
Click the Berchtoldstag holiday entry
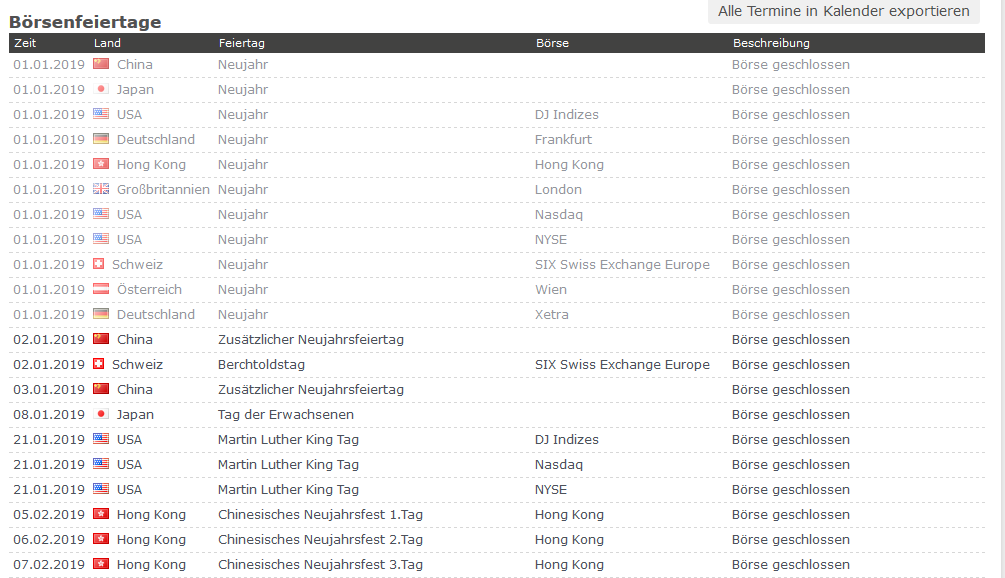(x=261, y=364)
